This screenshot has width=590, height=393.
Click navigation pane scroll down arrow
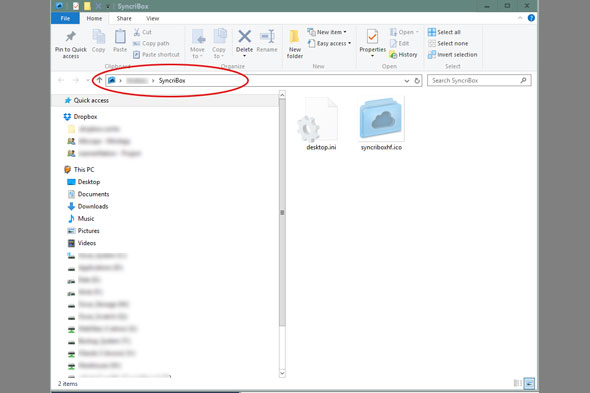click(x=282, y=373)
